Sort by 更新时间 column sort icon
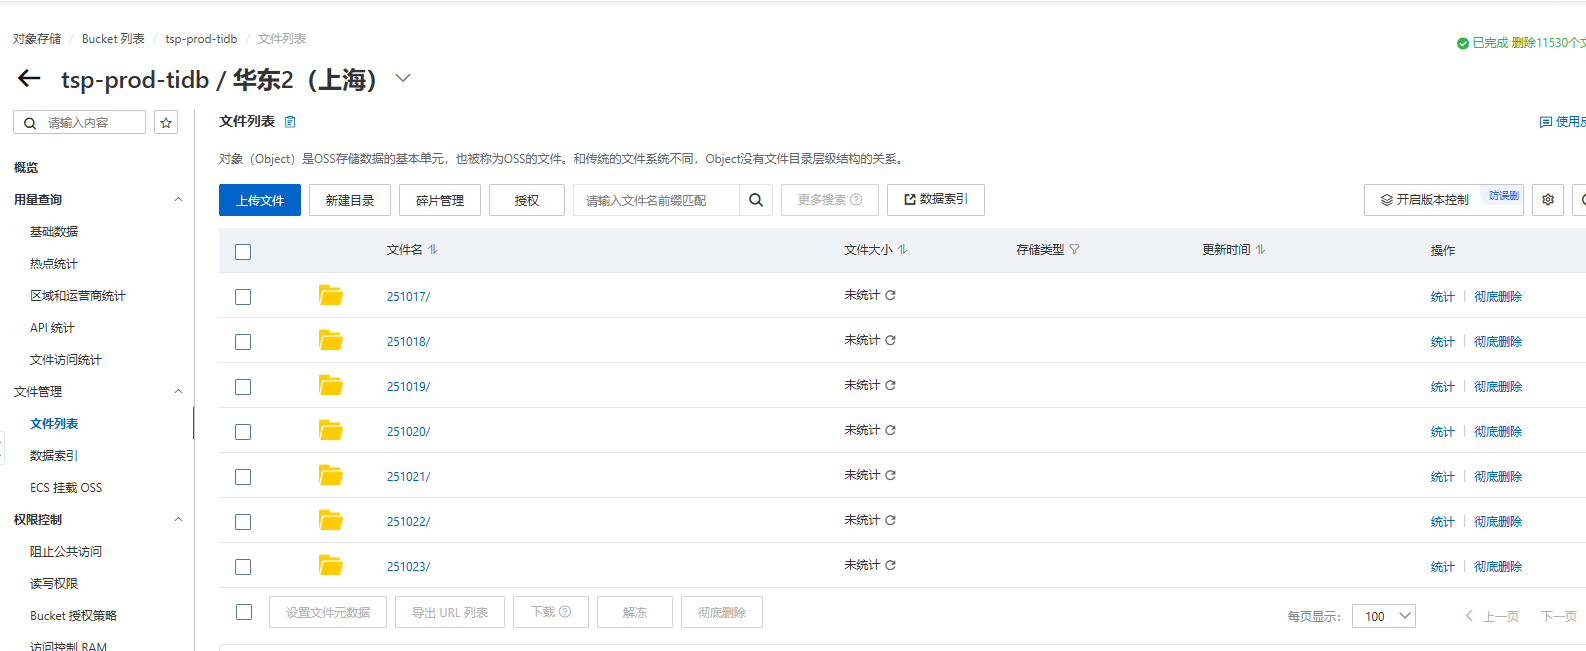 [x=1261, y=250]
